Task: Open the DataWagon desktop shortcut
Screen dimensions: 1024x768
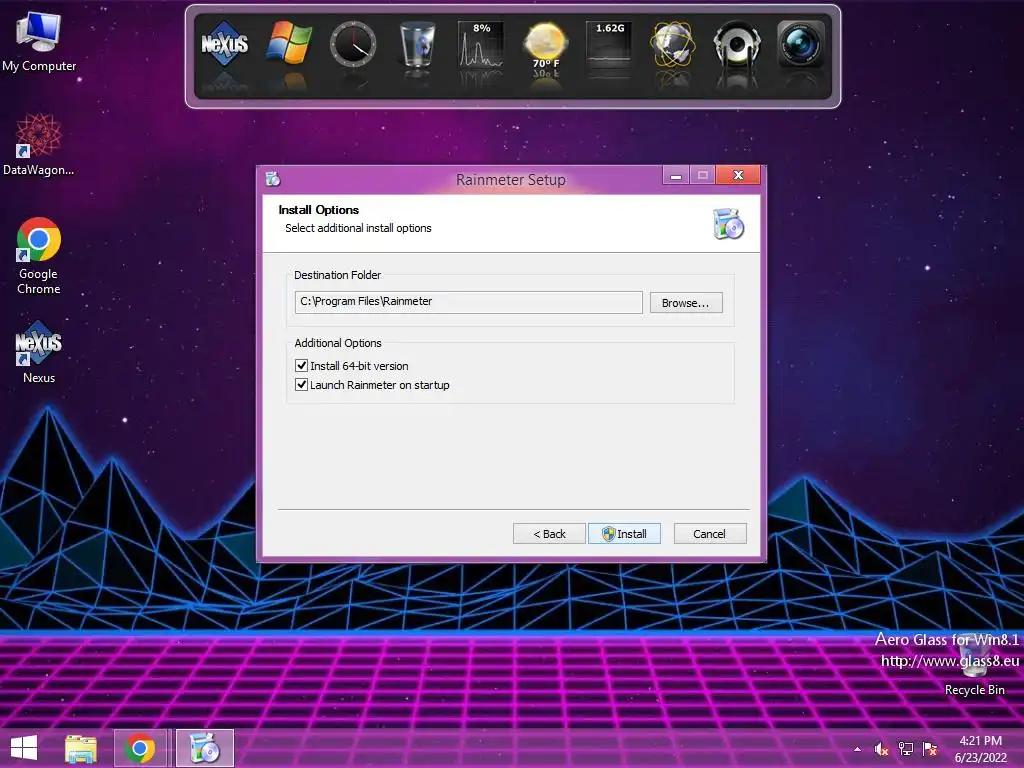Action: pyautogui.click(x=39, y=145)
